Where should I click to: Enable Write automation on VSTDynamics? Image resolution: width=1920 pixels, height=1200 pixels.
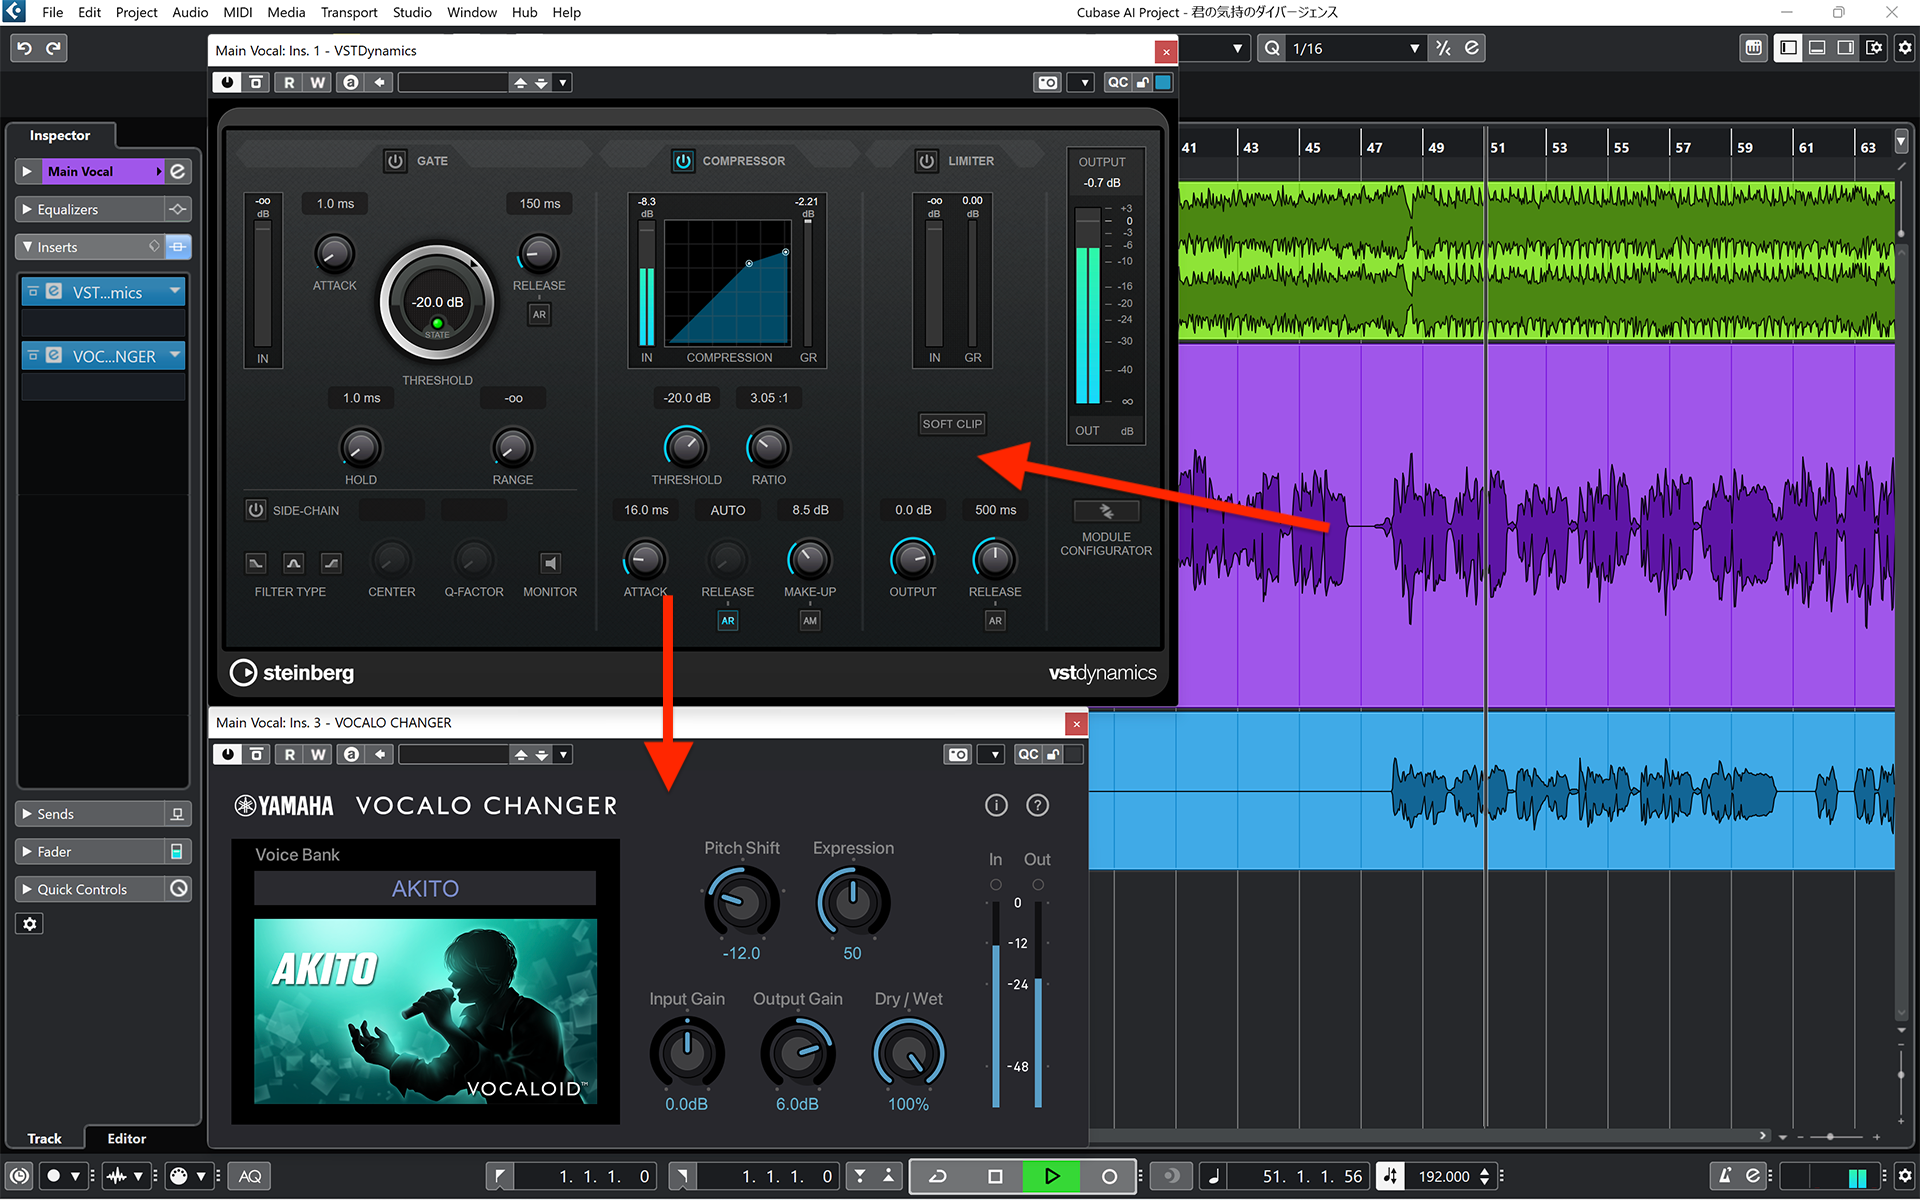click(318, 82)
